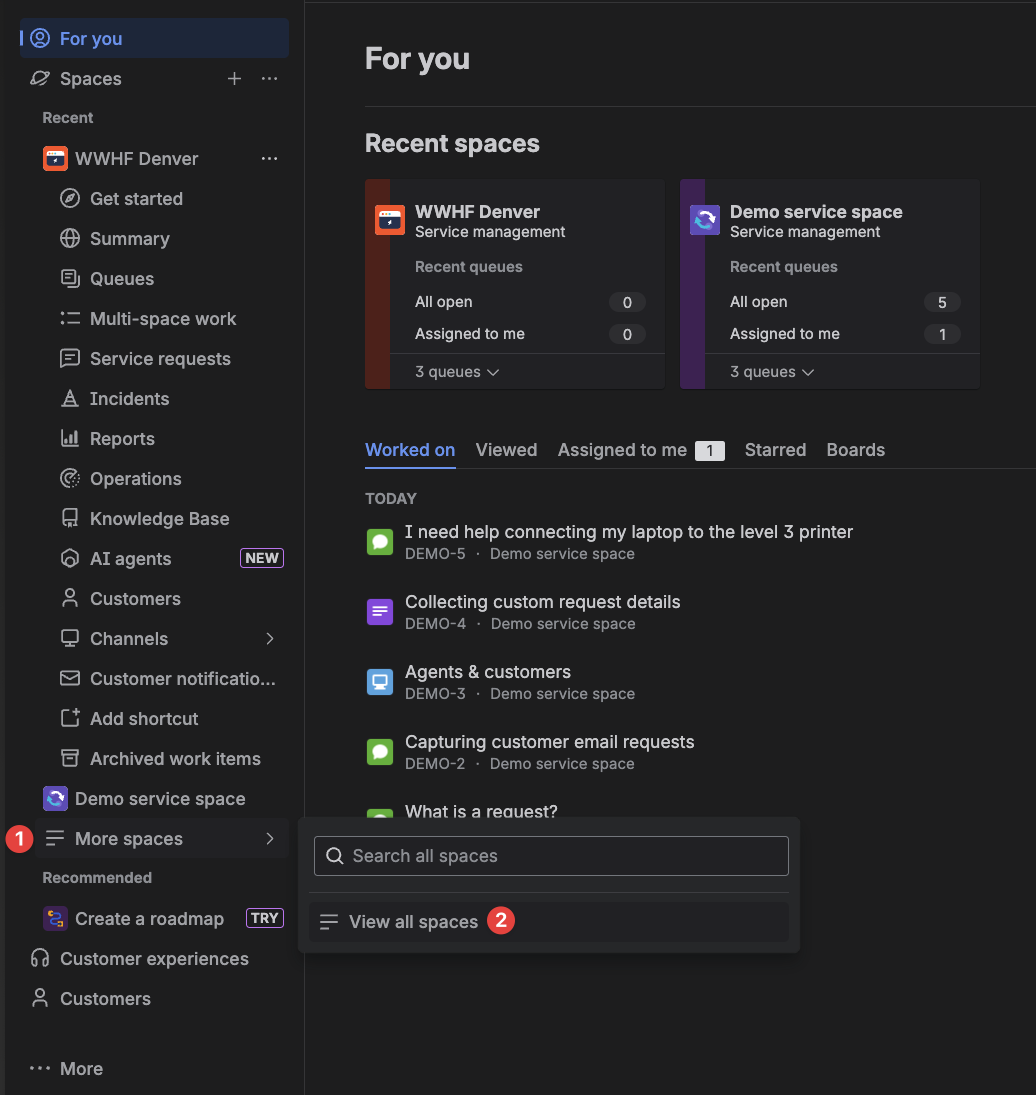Switch to the Viewed tab
1036x1095 pixels.
coord(506,450)
